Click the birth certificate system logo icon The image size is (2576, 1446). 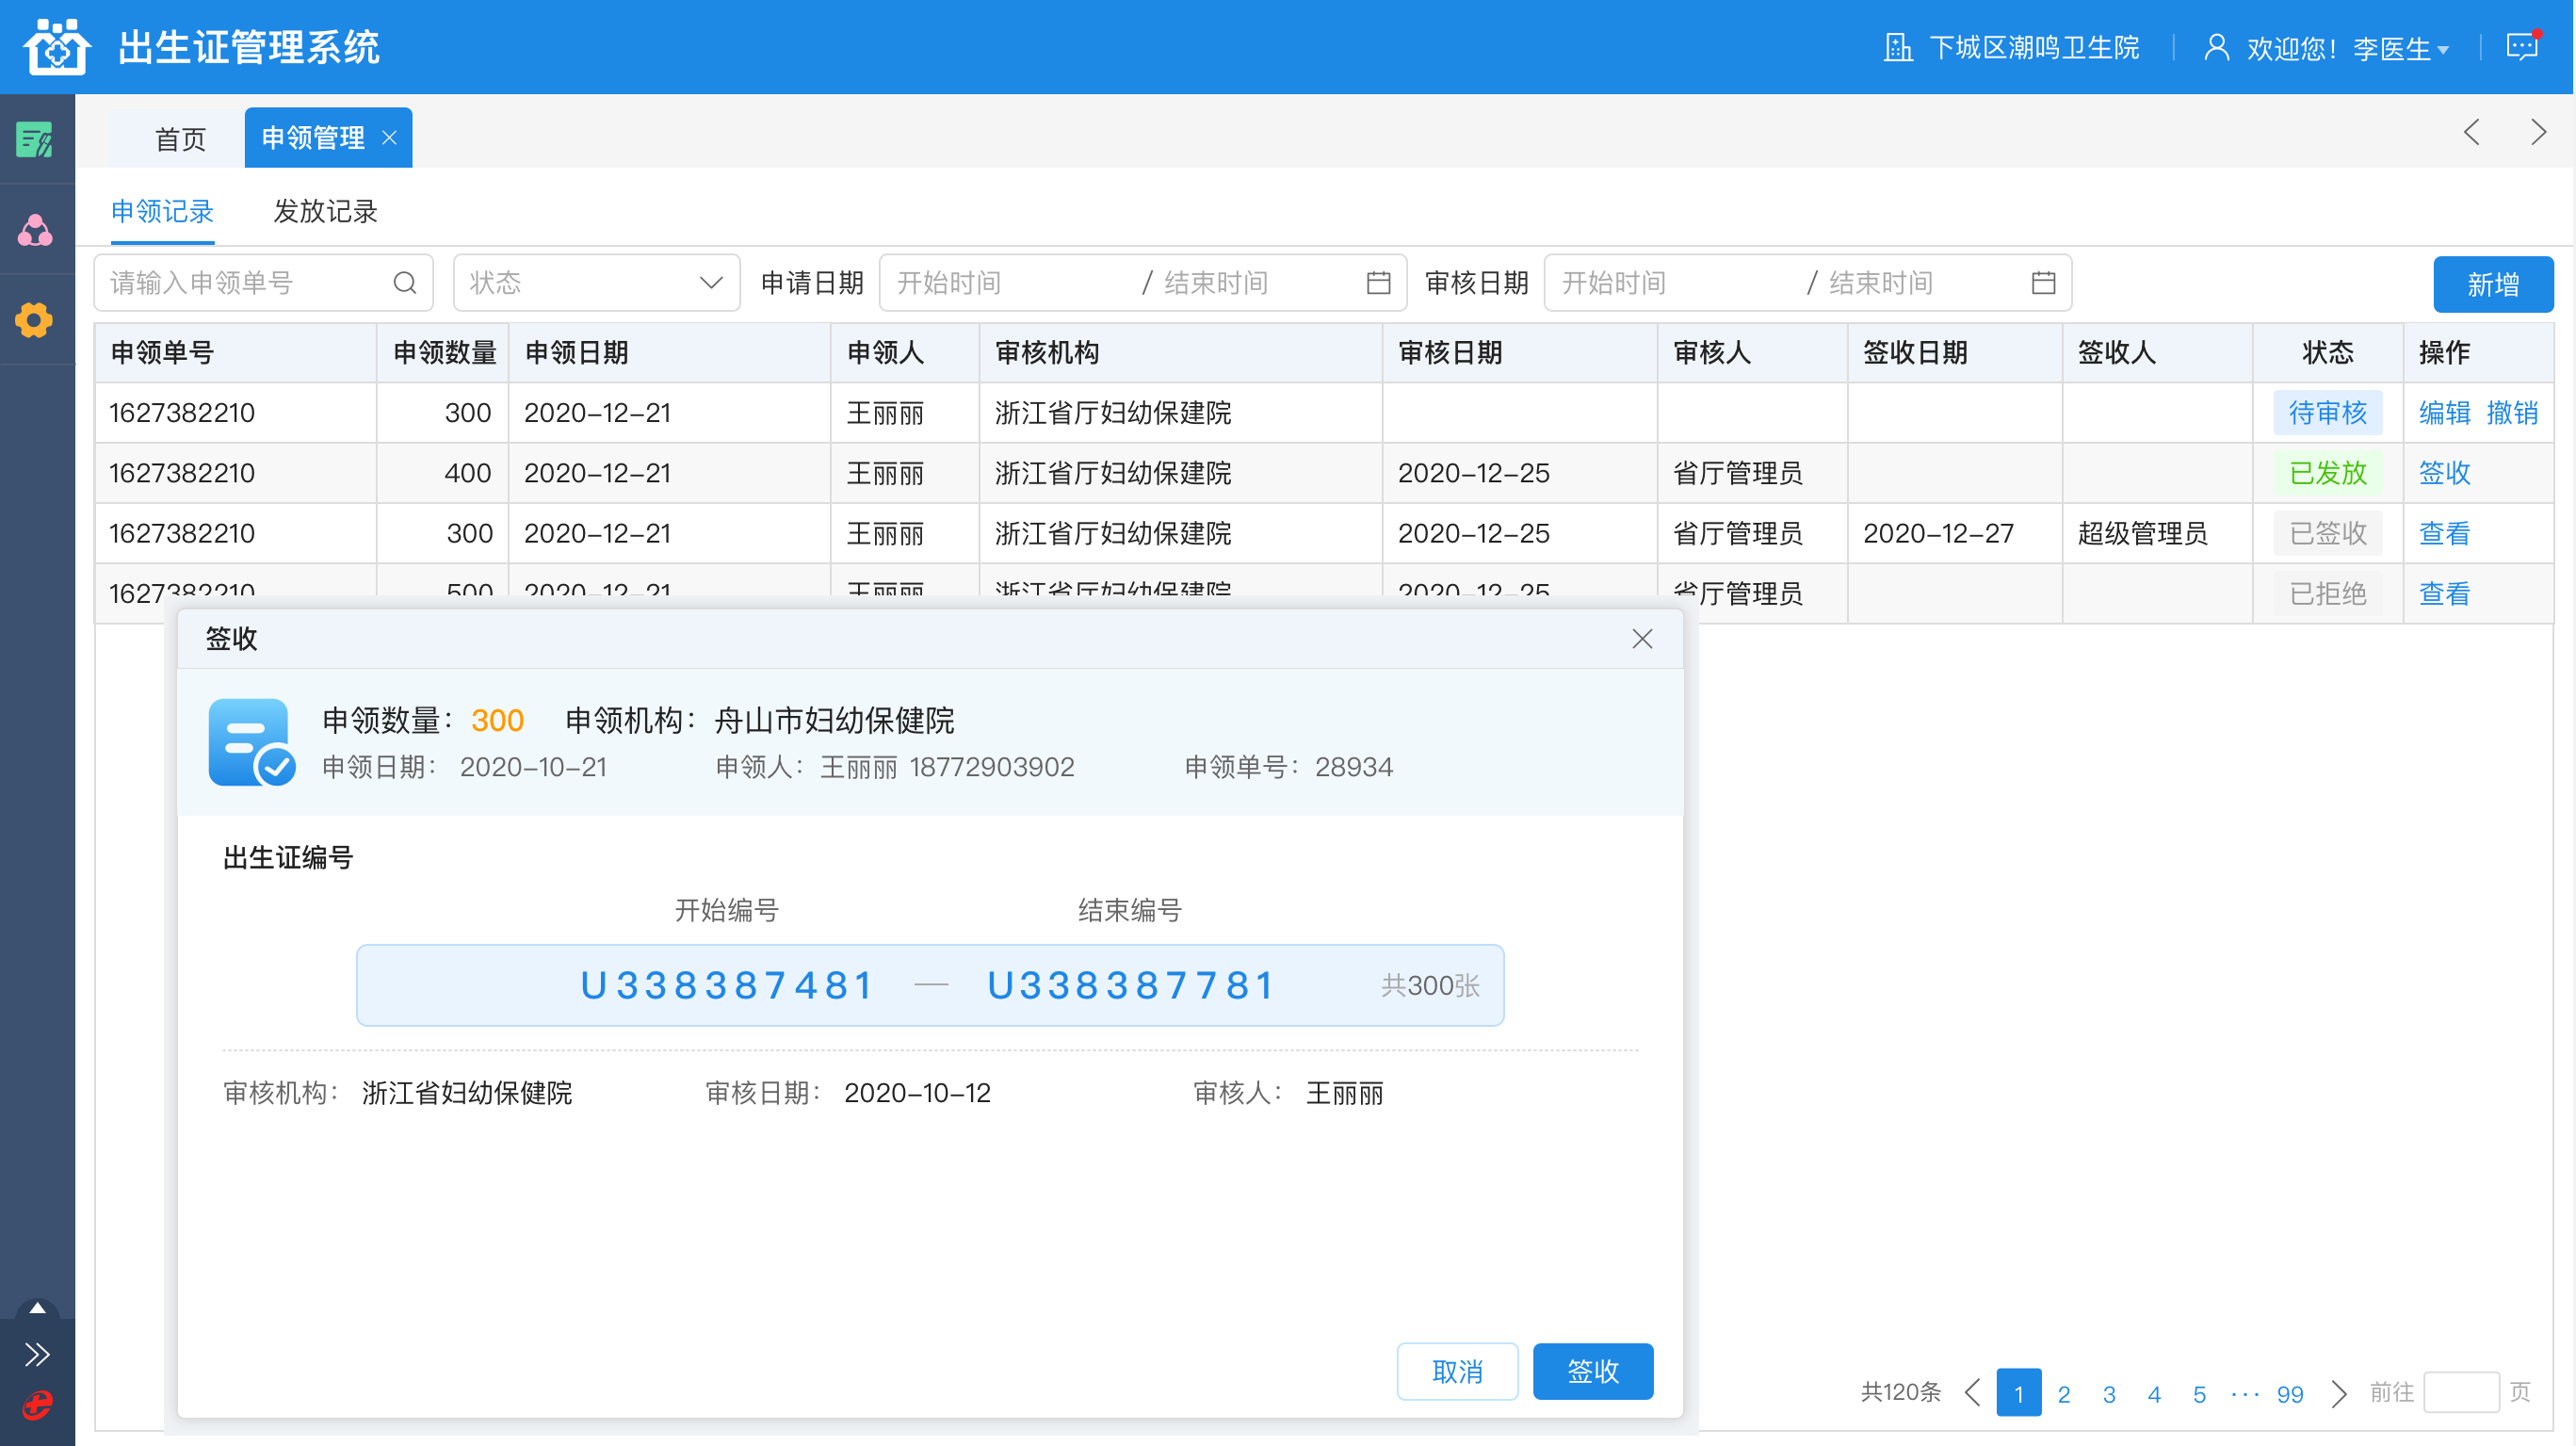point(57,47)
